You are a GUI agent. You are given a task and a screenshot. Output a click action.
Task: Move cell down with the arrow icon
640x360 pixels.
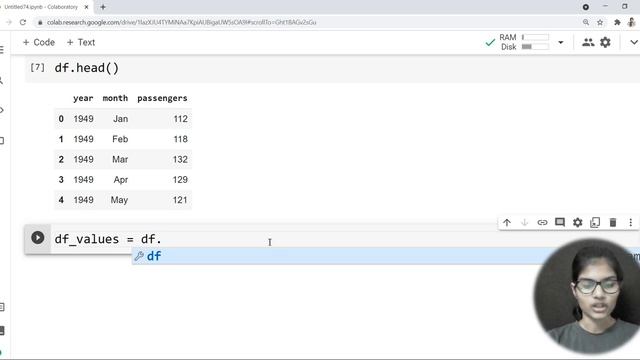[x=524, y=222]
